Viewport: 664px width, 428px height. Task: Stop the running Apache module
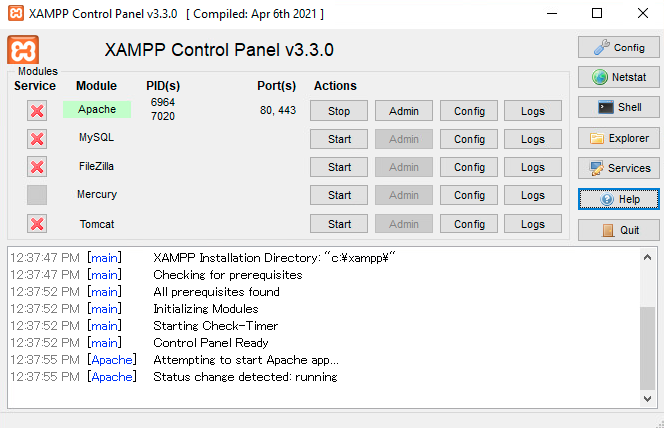pyautogui.click(x=339, y=111)
